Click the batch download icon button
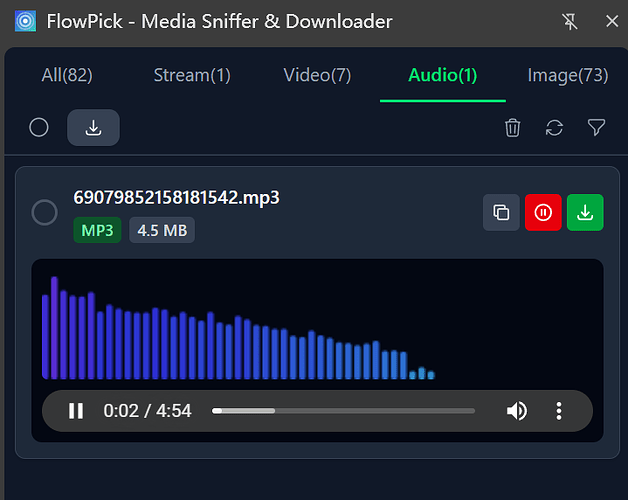Image resolution: width=628 pixels, height=500 pixels. pos(93,127)
